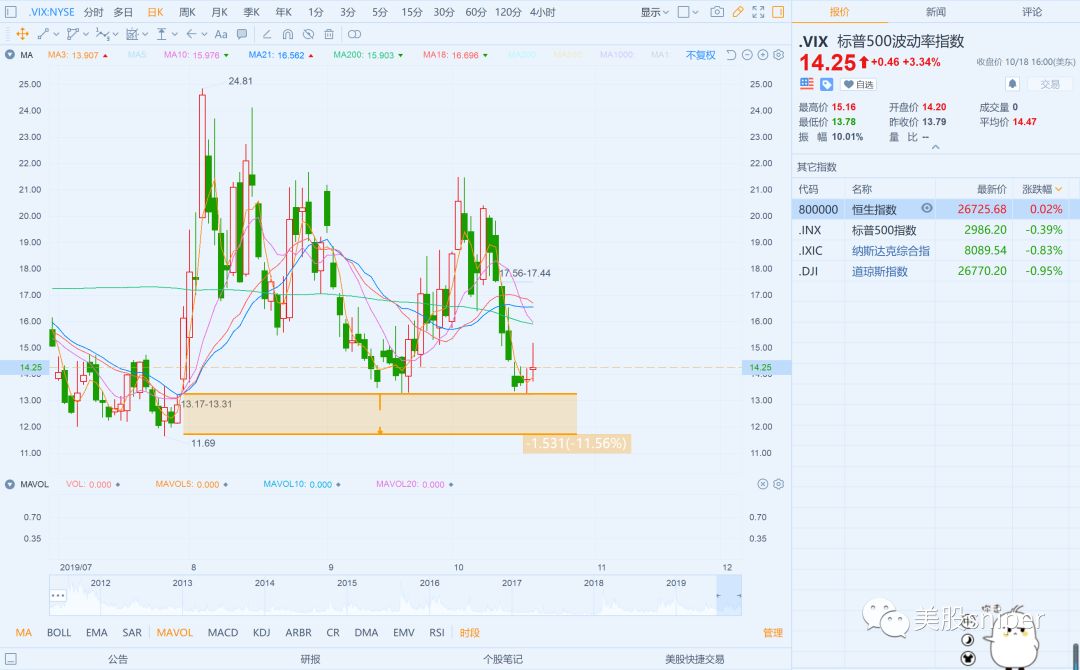Image resolution: width=1080 pixels, height=670 pixels.
Task: Enter fullscreen chart view
Action: point(758,12)
